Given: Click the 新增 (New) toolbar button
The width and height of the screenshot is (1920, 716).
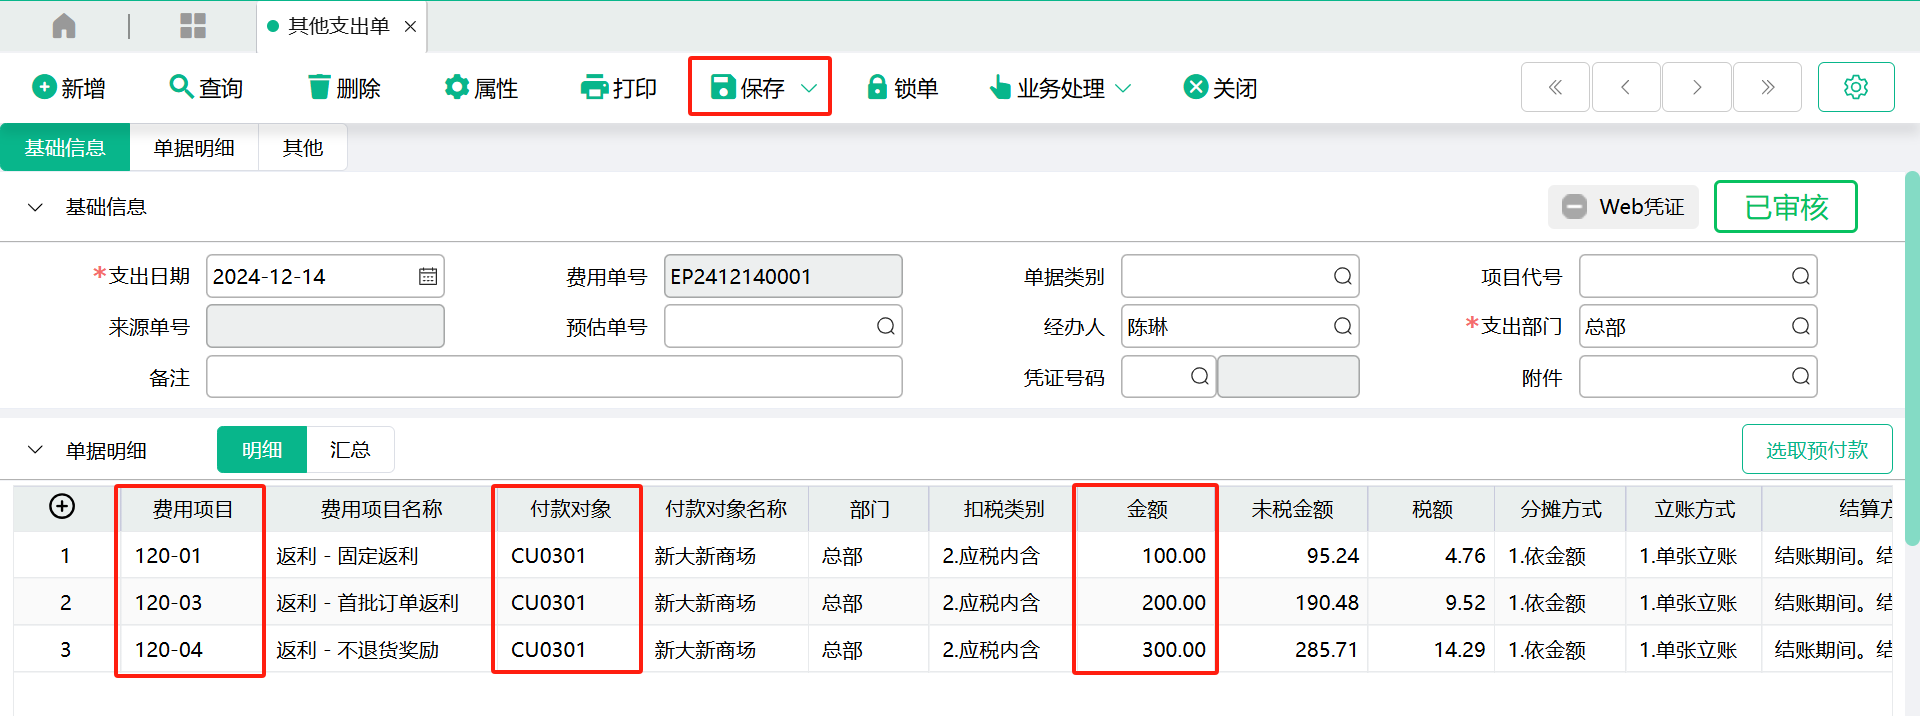Looking at the screenshot, I should (69, 88).
